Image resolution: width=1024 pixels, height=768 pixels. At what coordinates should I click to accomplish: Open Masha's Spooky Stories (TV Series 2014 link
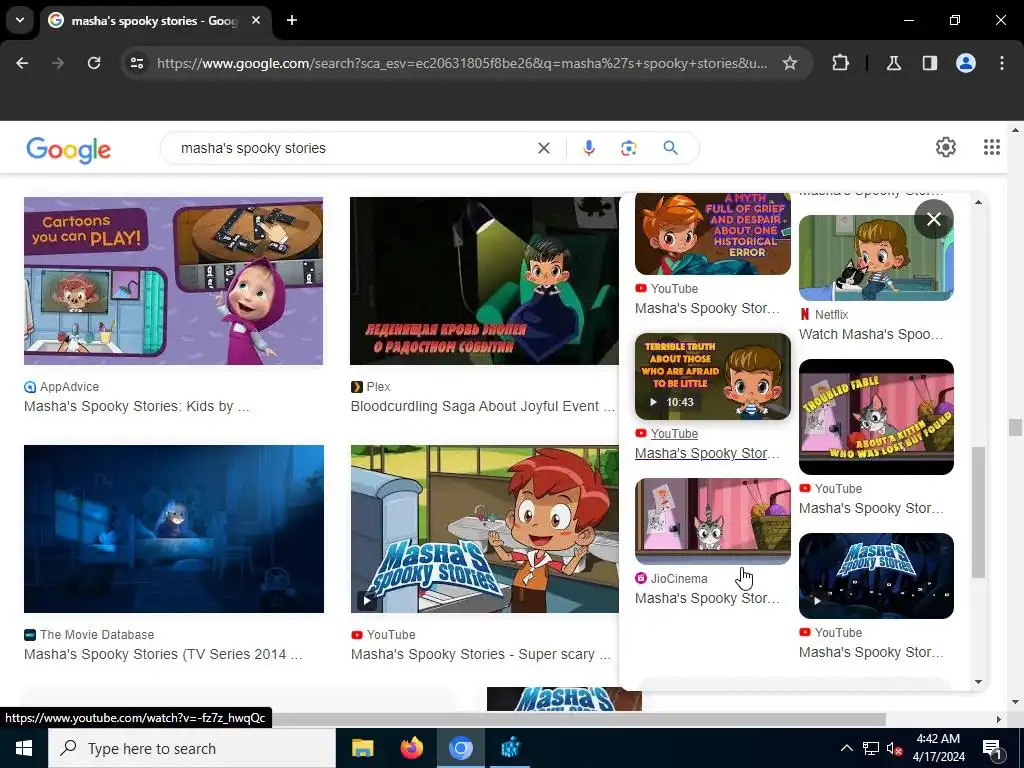[x=163, y=654]
